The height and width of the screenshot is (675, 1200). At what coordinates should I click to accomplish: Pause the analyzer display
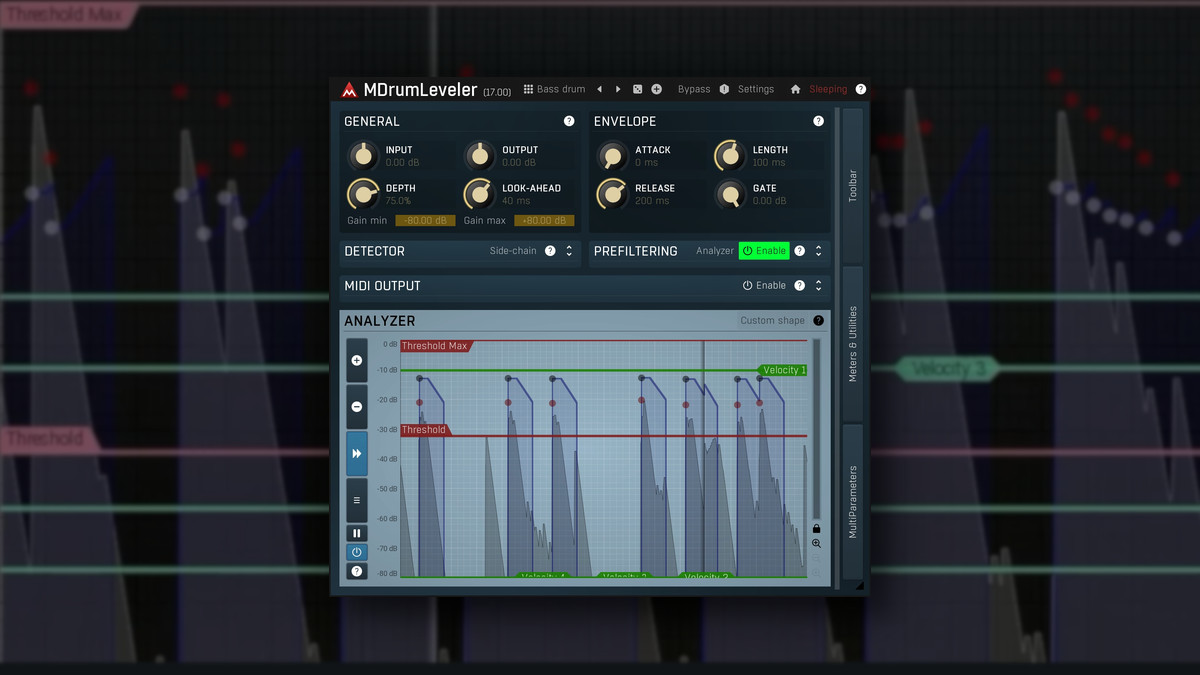tap(357, 533)
